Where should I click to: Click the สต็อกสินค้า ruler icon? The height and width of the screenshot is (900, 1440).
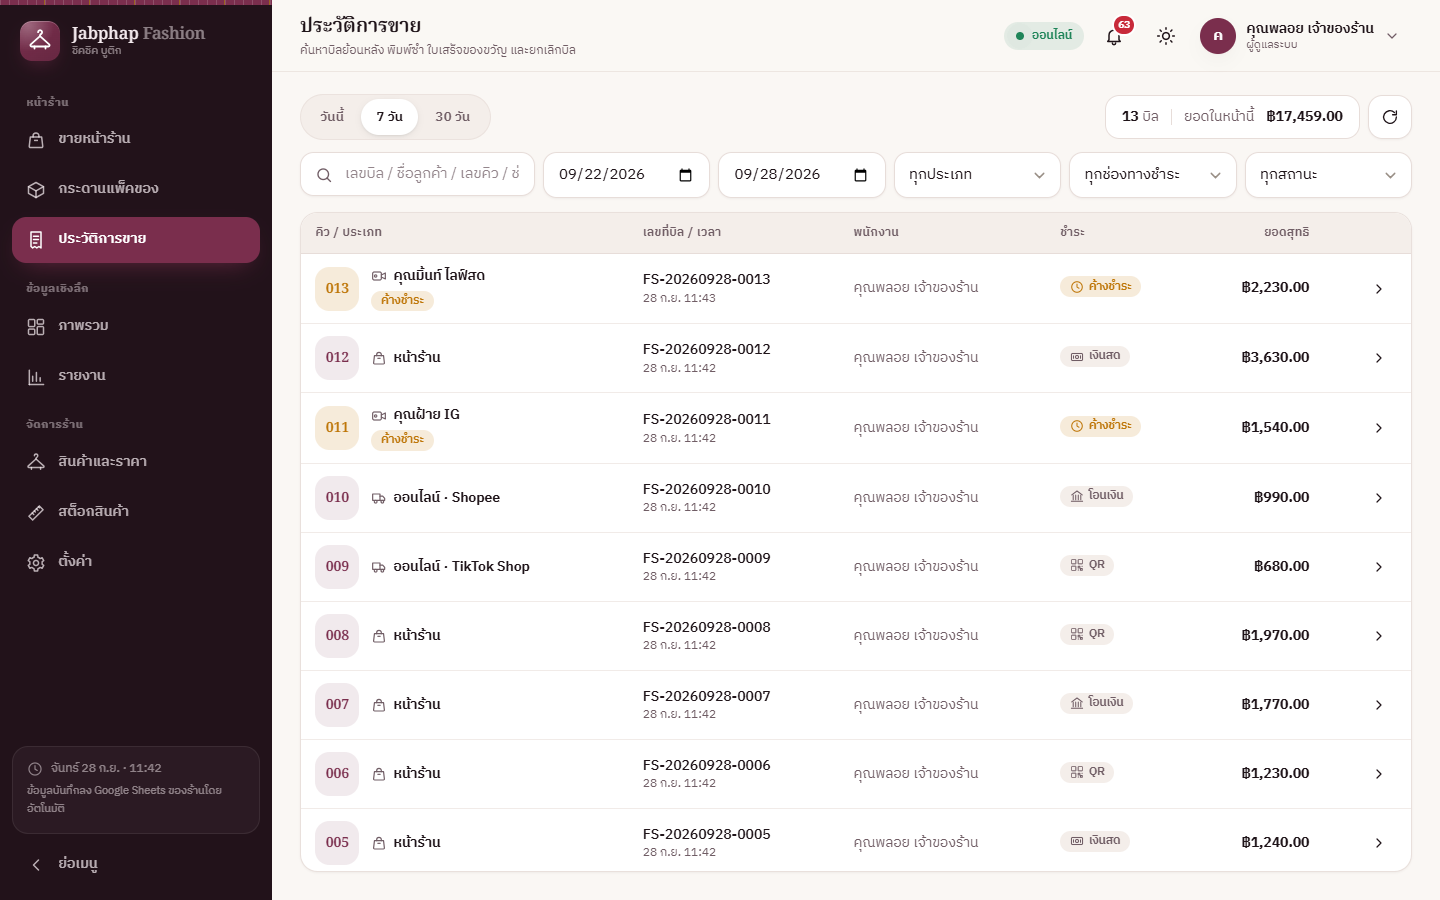coord(36,512)
